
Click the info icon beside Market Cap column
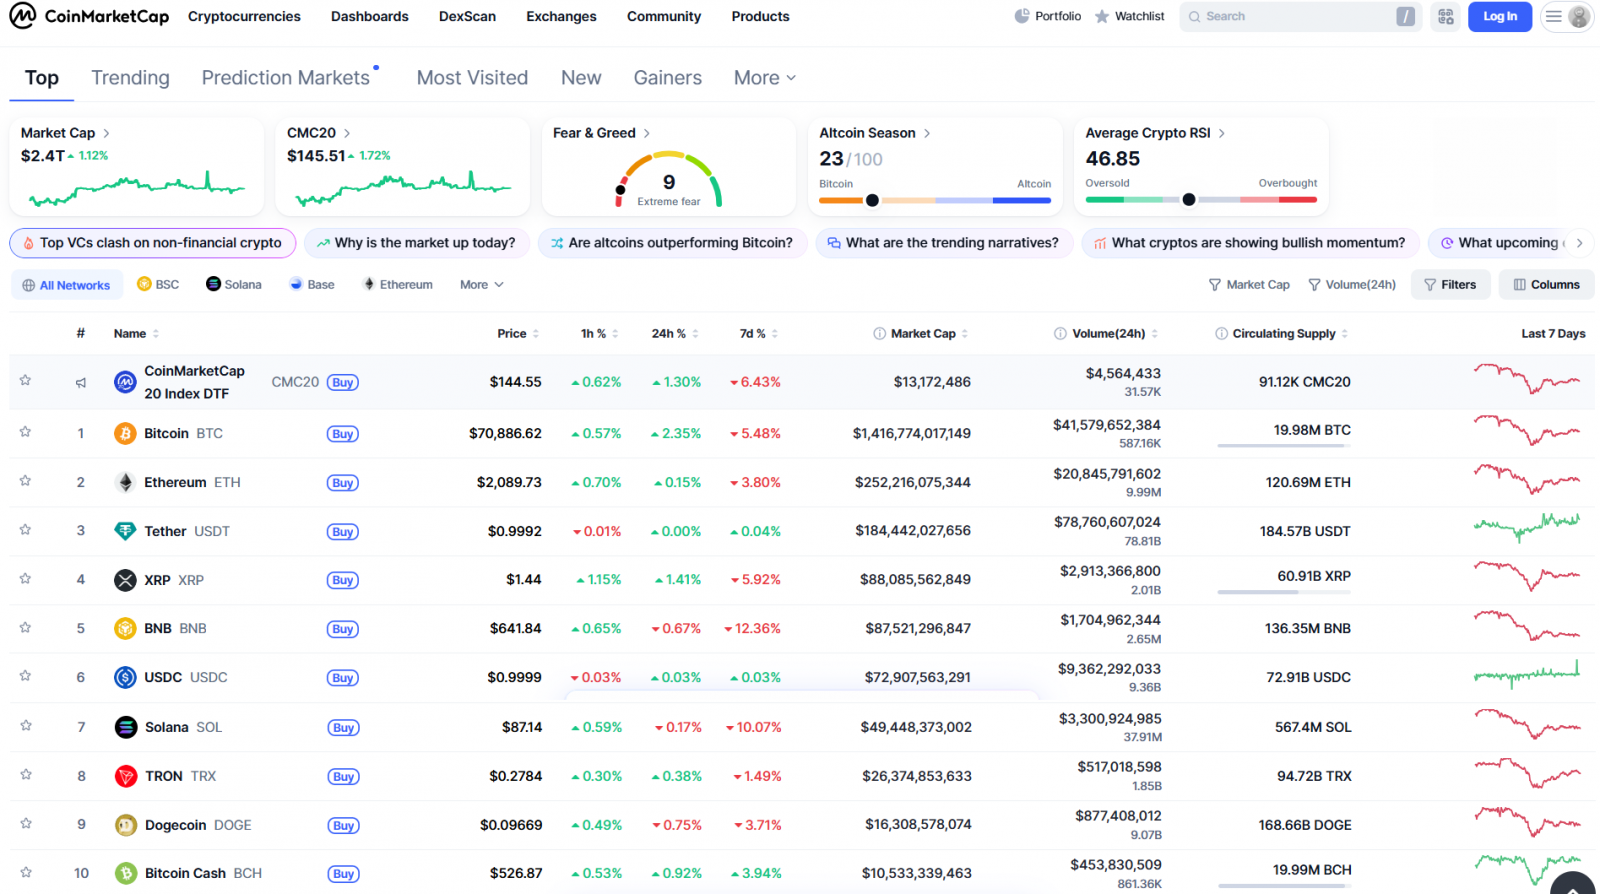tap(879, 334)
